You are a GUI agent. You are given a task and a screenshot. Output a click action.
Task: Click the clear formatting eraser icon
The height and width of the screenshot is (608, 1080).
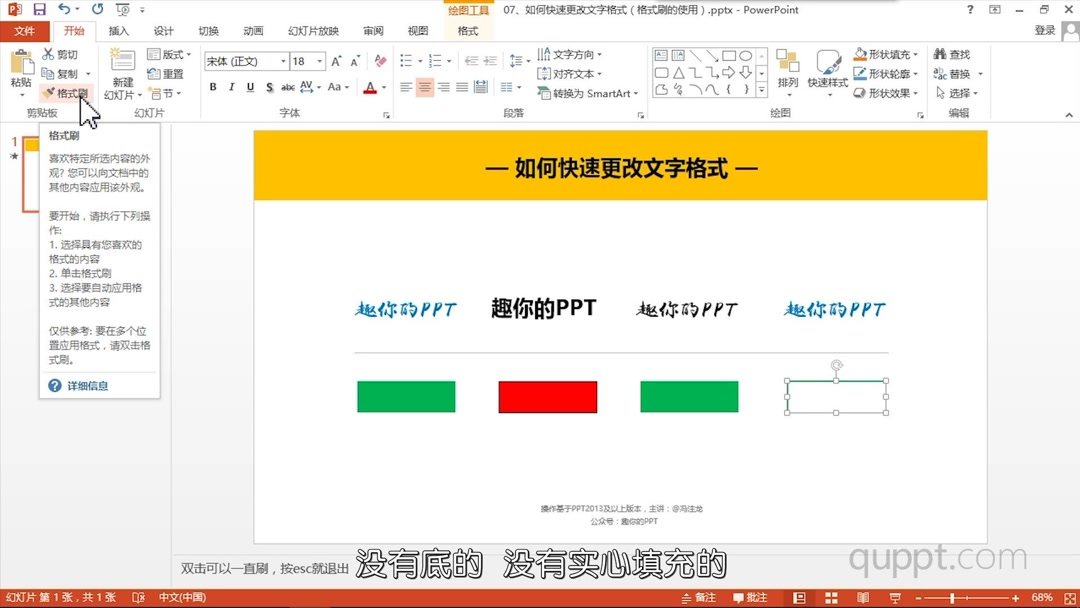coord(380,60)
